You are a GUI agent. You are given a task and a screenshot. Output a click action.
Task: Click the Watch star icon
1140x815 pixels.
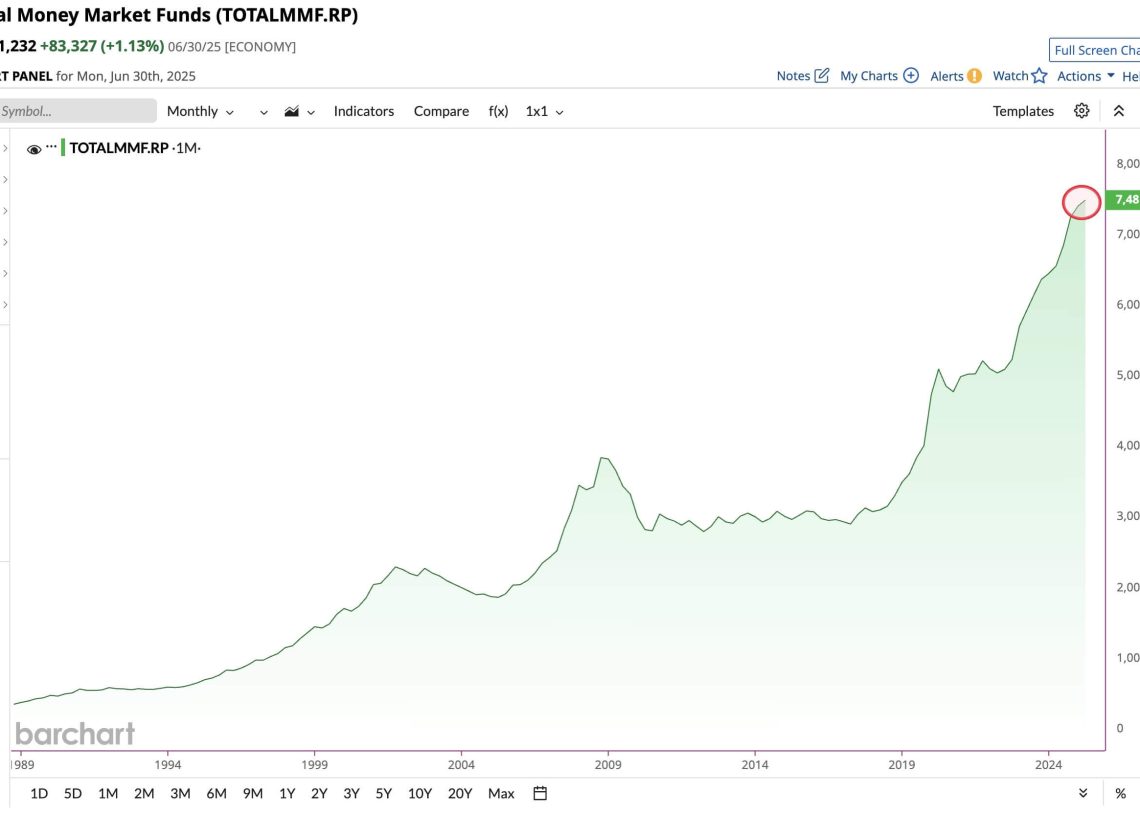point(1039,76)
